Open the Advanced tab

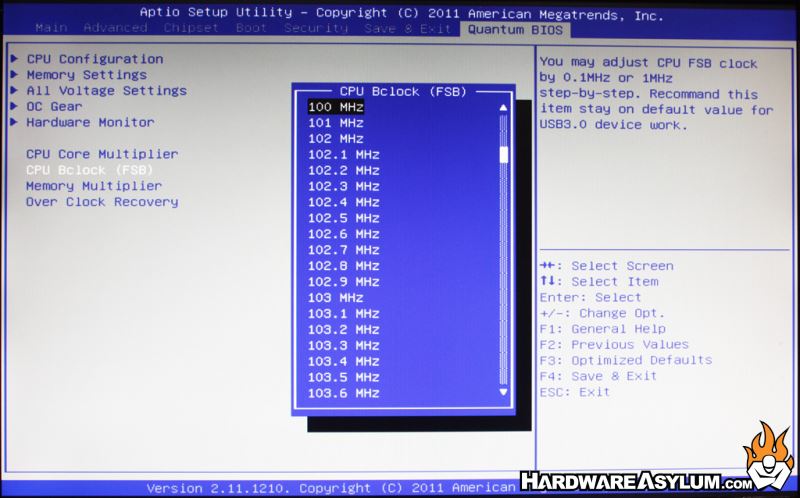point(115,28)
